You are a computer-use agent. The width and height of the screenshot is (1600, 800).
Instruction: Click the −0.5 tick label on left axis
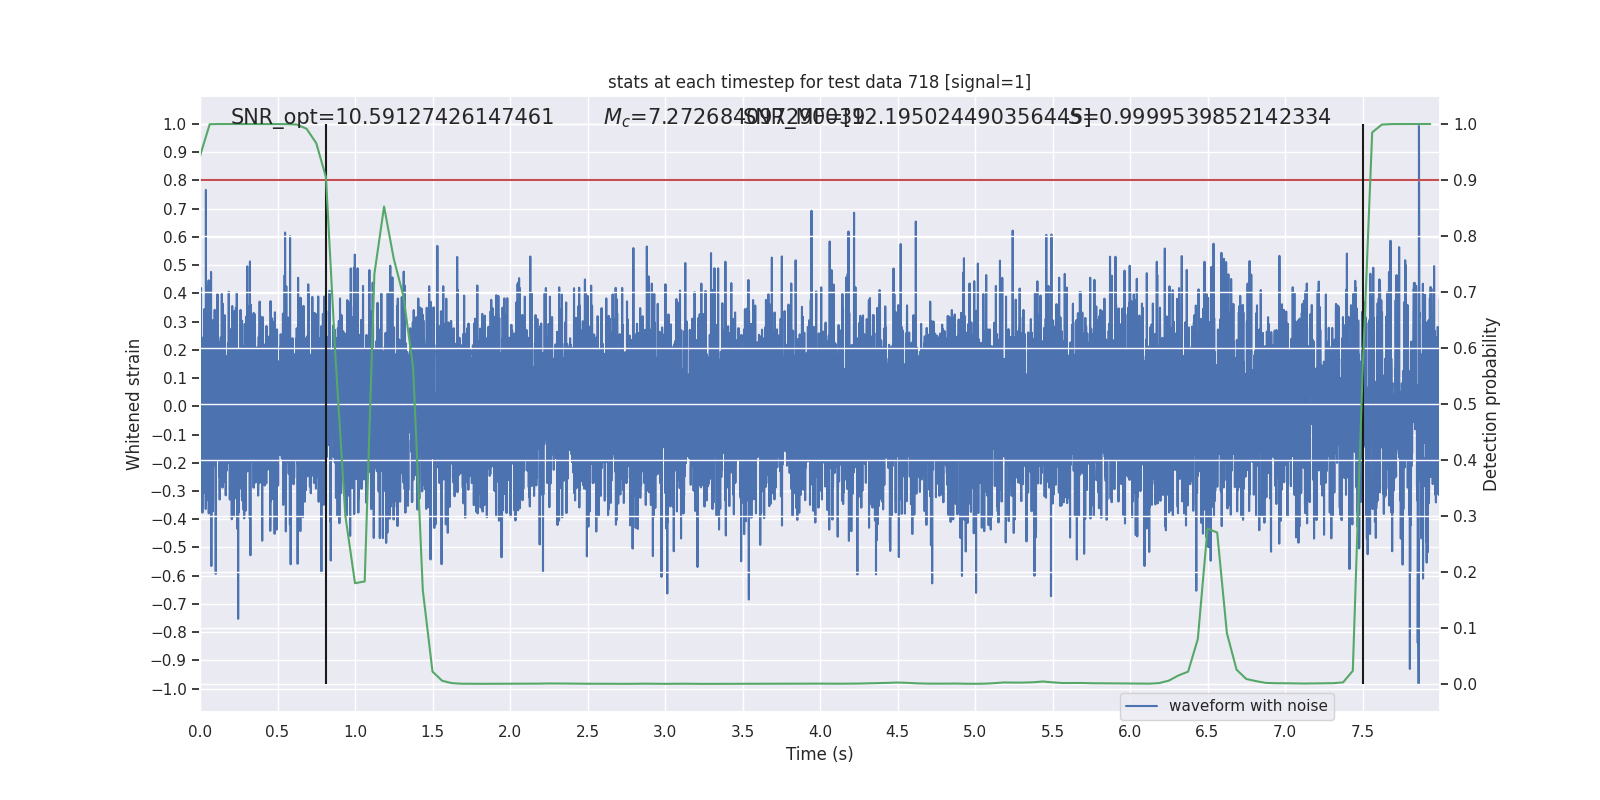(x=169, y=548)
